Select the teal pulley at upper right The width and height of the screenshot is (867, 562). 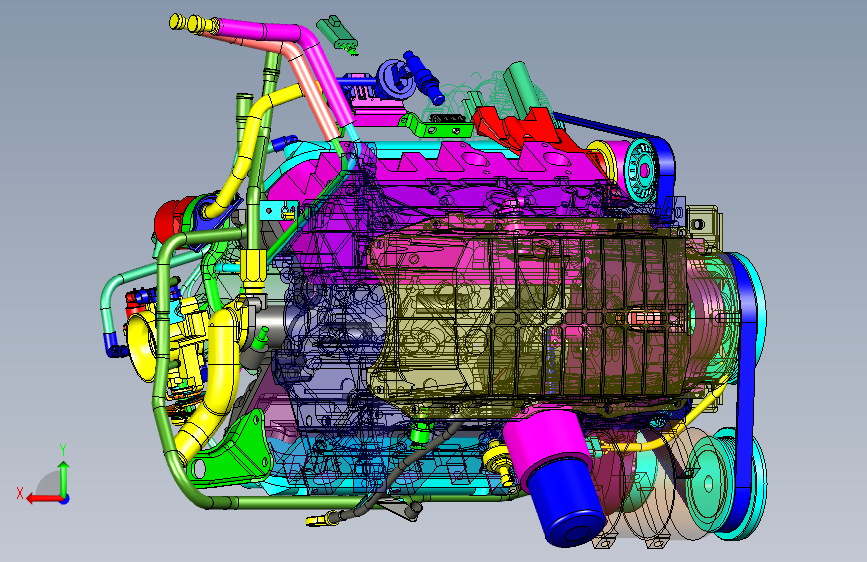pos(641,171)
